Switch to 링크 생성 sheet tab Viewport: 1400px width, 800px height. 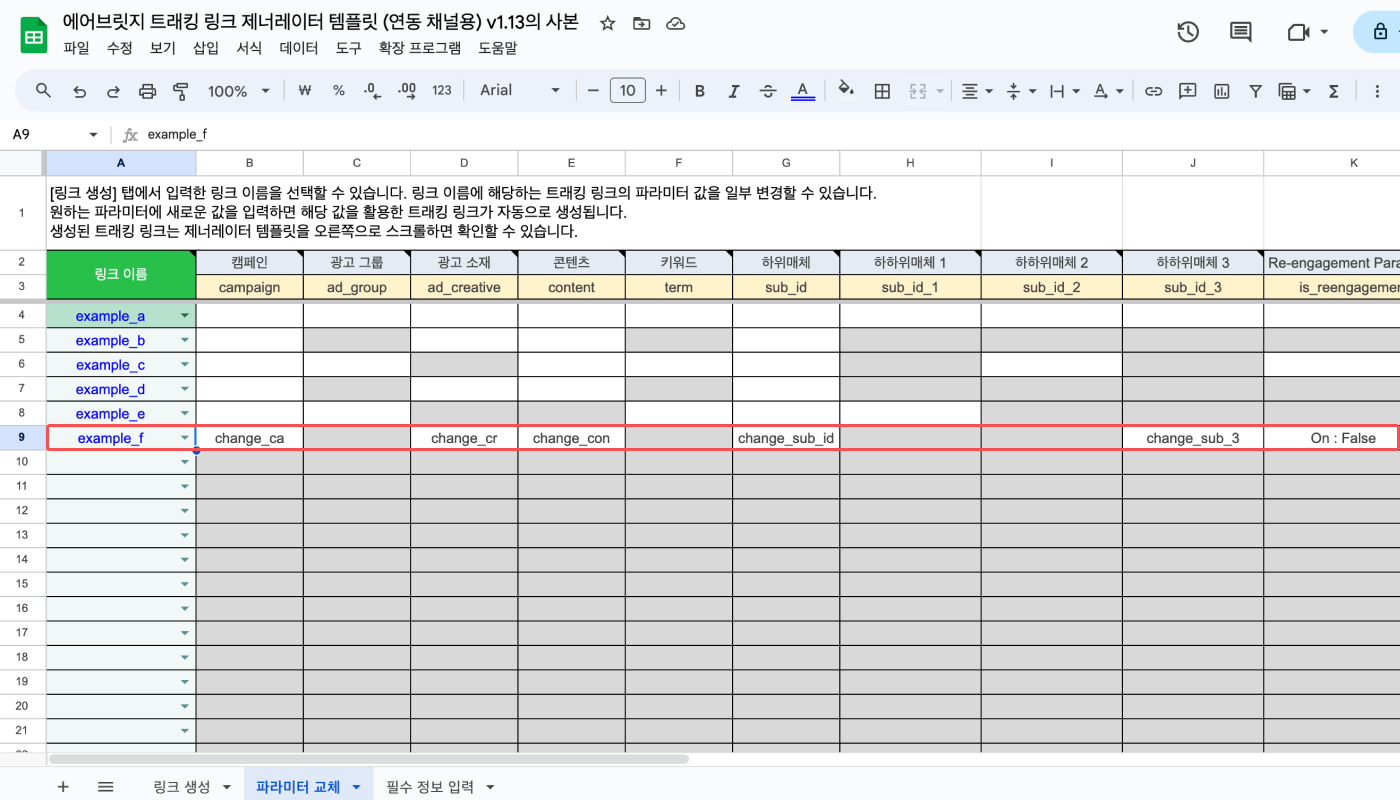pos(182,787)
